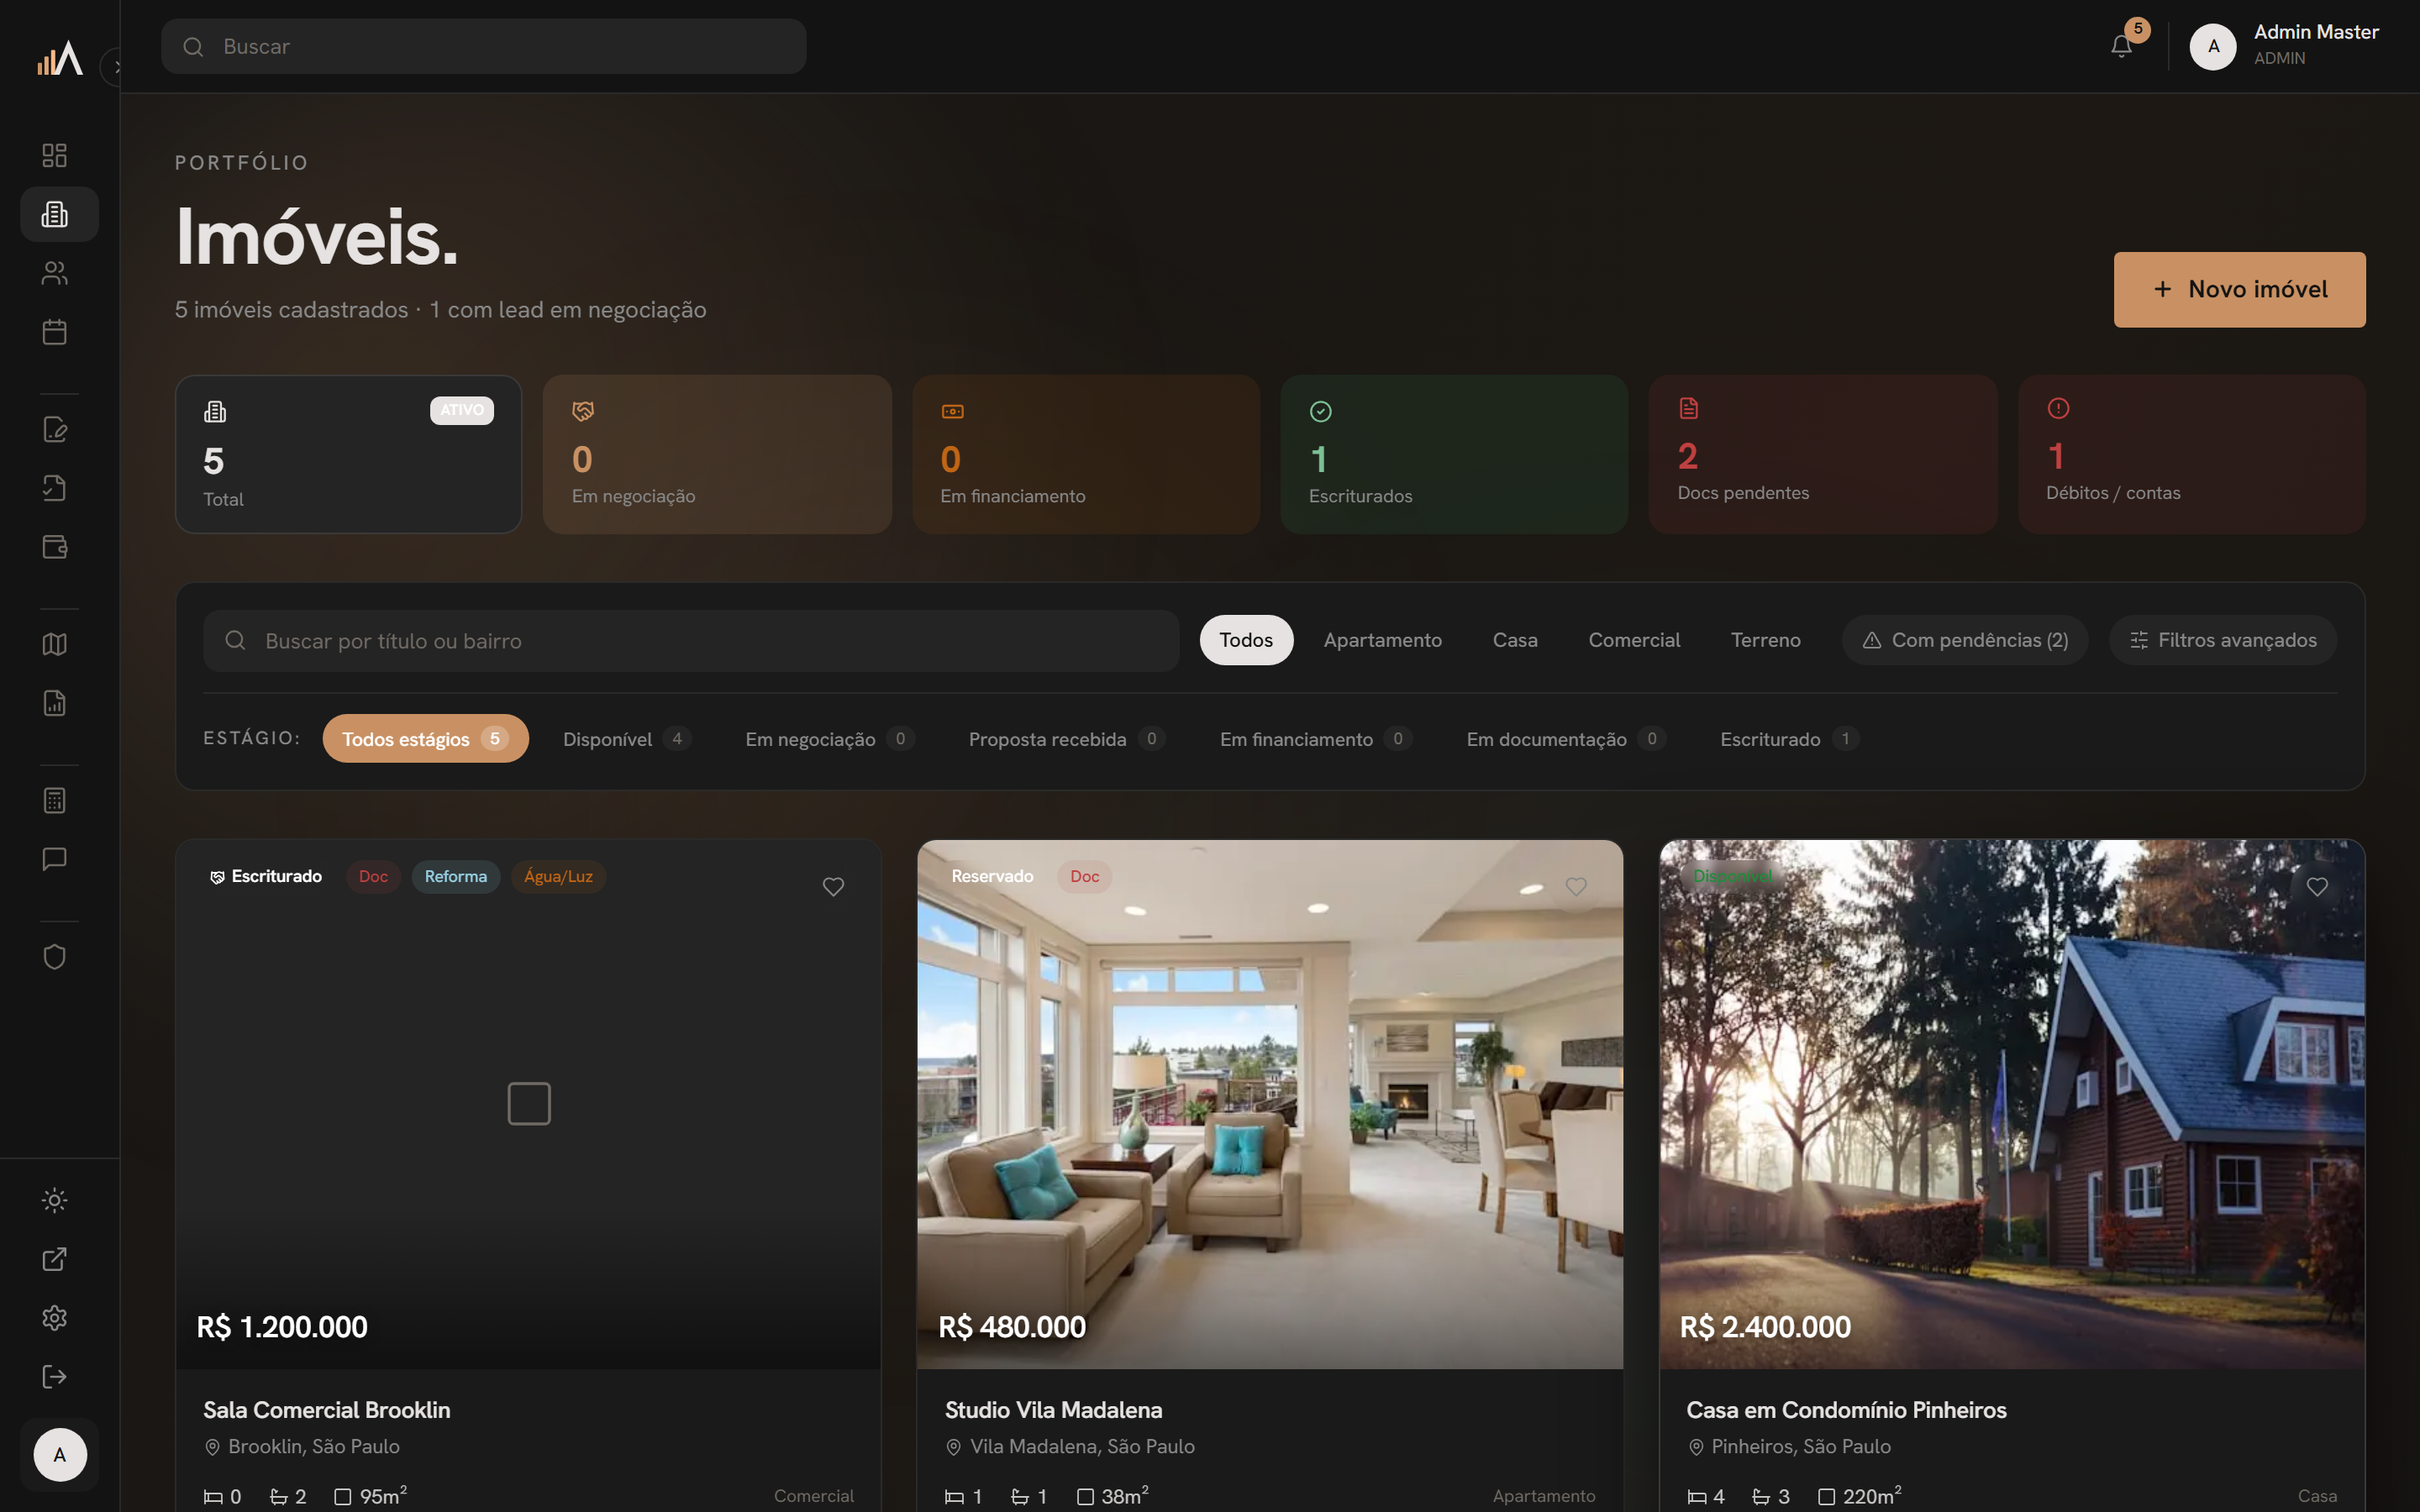The image size is (2420, 1512).
Task: Open Filtros avançados panel
Action: 2223,640
